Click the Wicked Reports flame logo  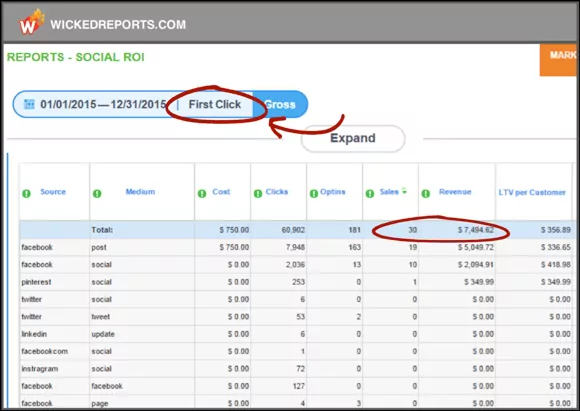[x=31, y=23]
